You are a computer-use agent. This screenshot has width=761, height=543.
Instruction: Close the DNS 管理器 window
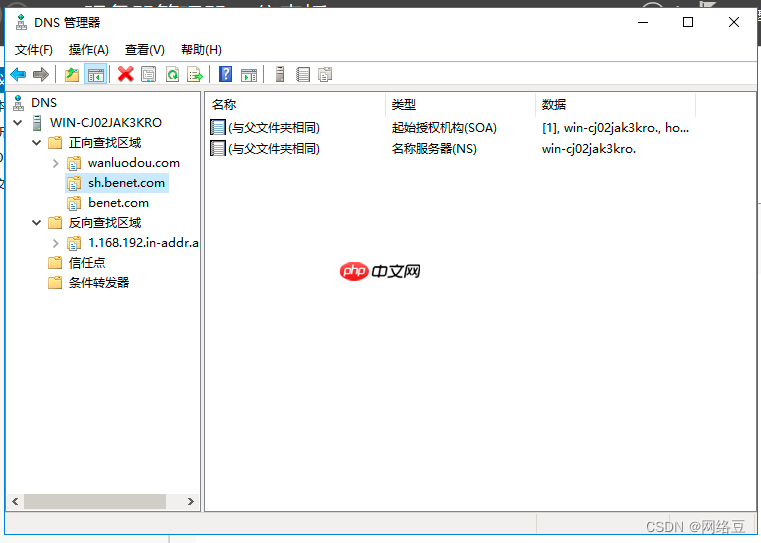[x=734, y=22]
